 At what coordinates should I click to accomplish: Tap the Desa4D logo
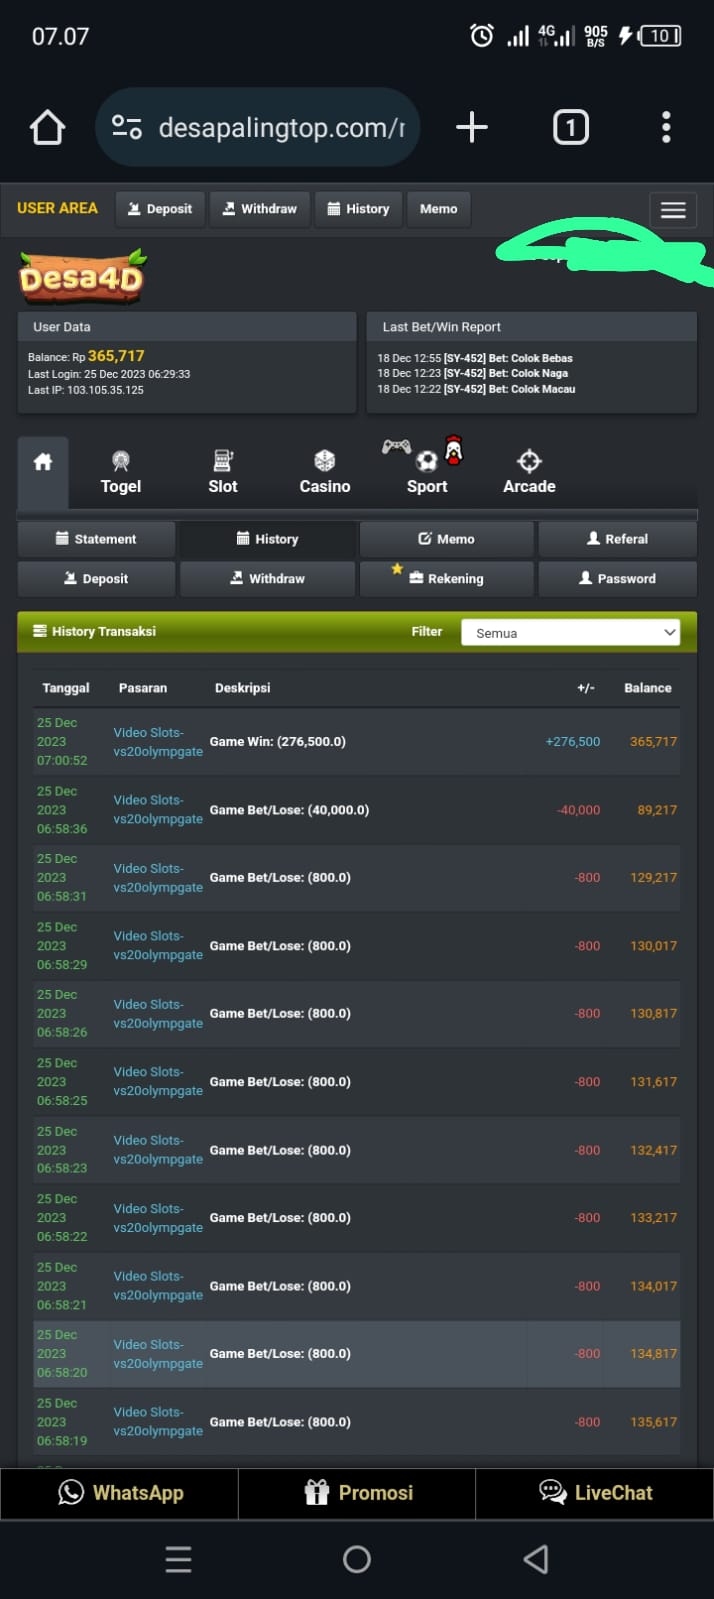point(82,276)
